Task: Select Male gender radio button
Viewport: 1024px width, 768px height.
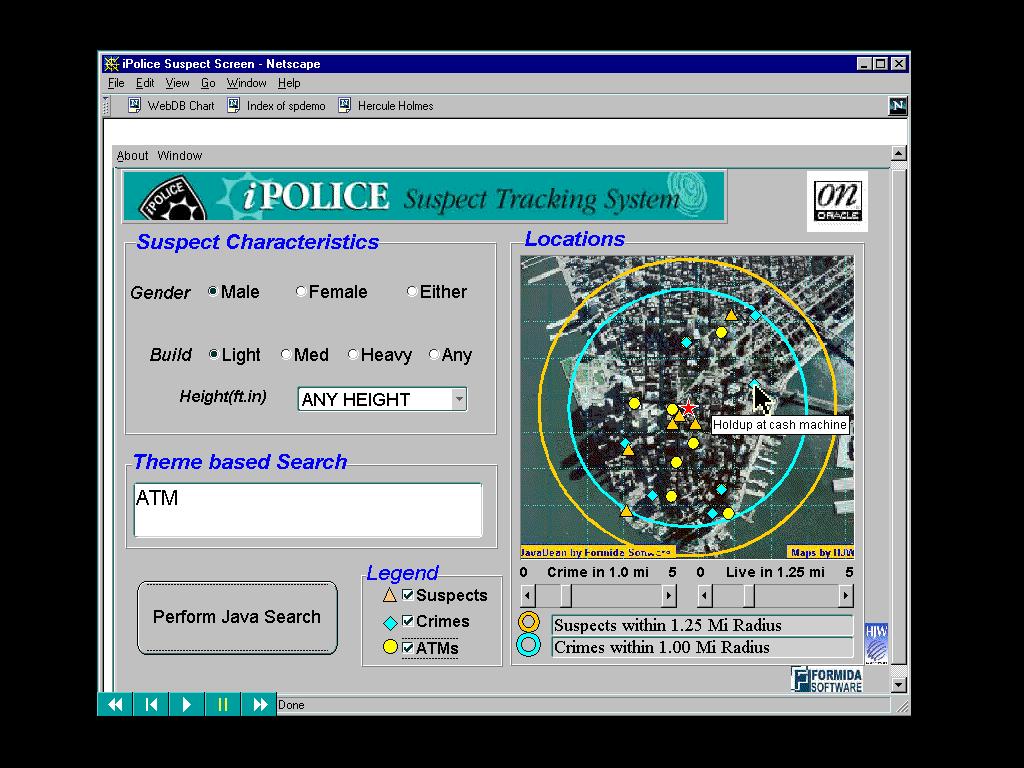Action: click(213, 291)
